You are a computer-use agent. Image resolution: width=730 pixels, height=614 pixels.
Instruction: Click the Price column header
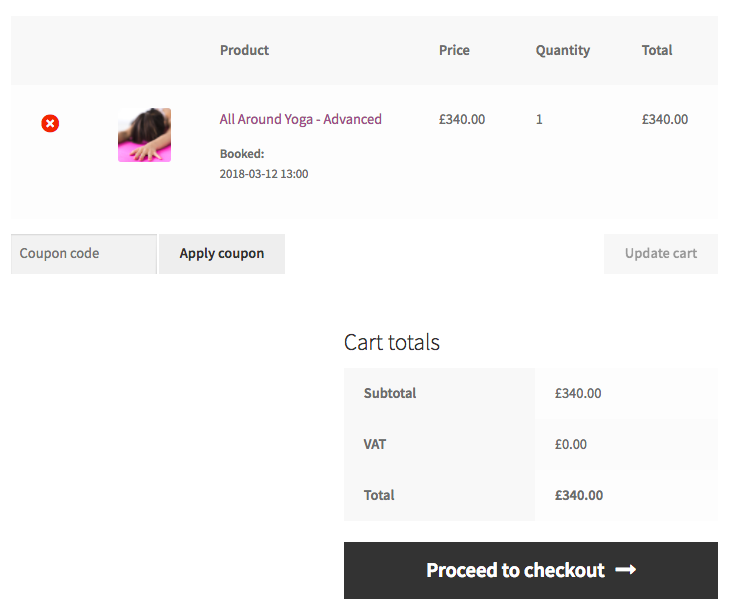[x=454, y=50]
